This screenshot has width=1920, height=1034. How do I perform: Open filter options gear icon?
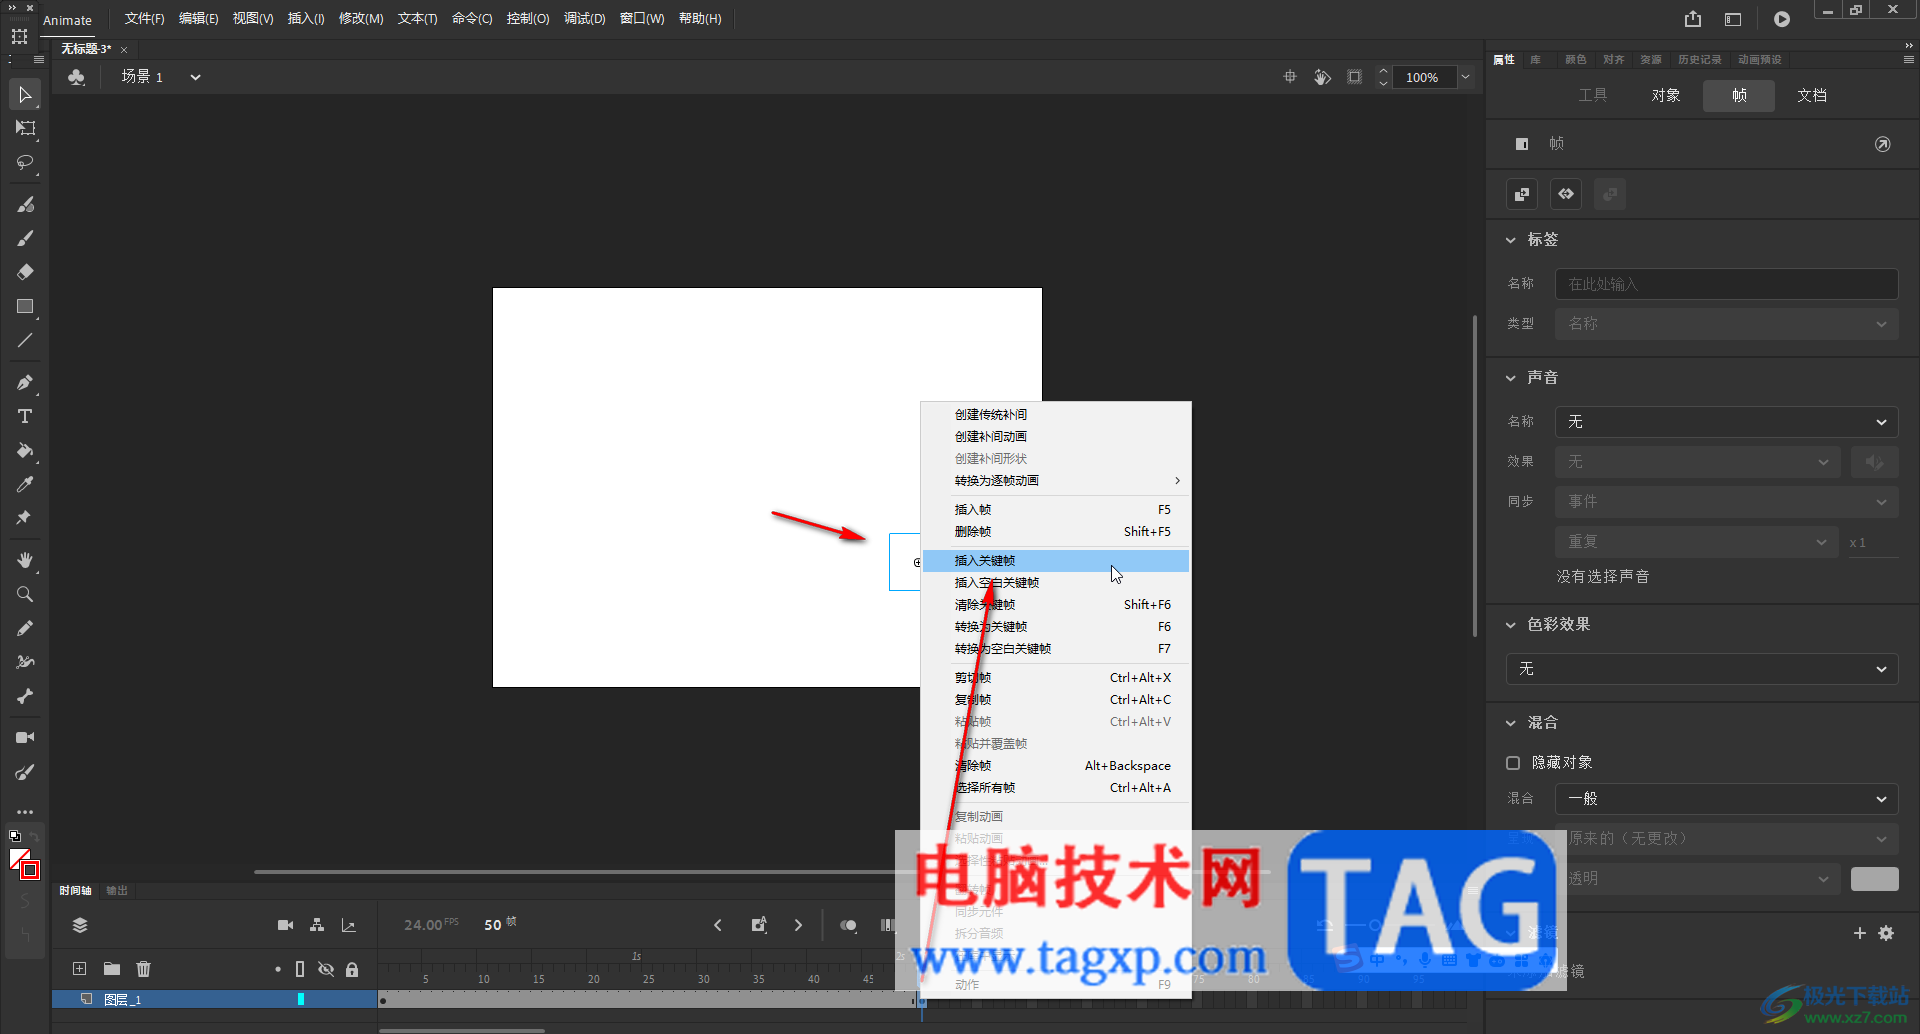coord(1886,933)
